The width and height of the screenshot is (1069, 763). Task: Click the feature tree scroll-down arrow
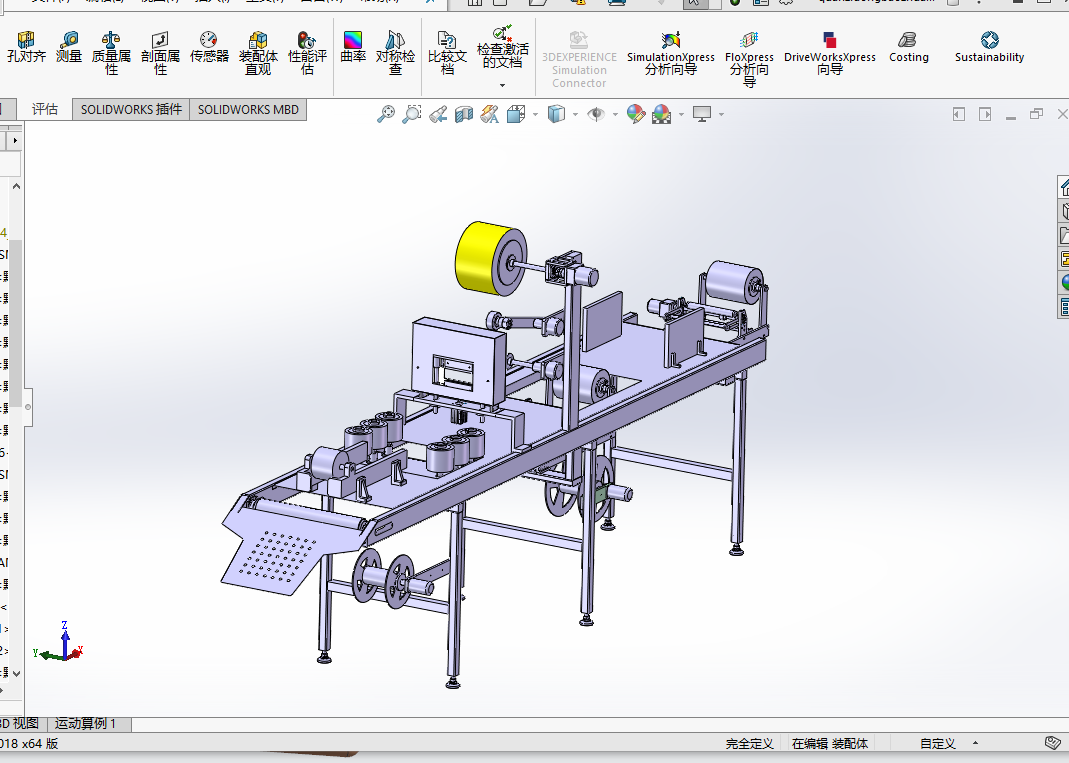(16, 673)
